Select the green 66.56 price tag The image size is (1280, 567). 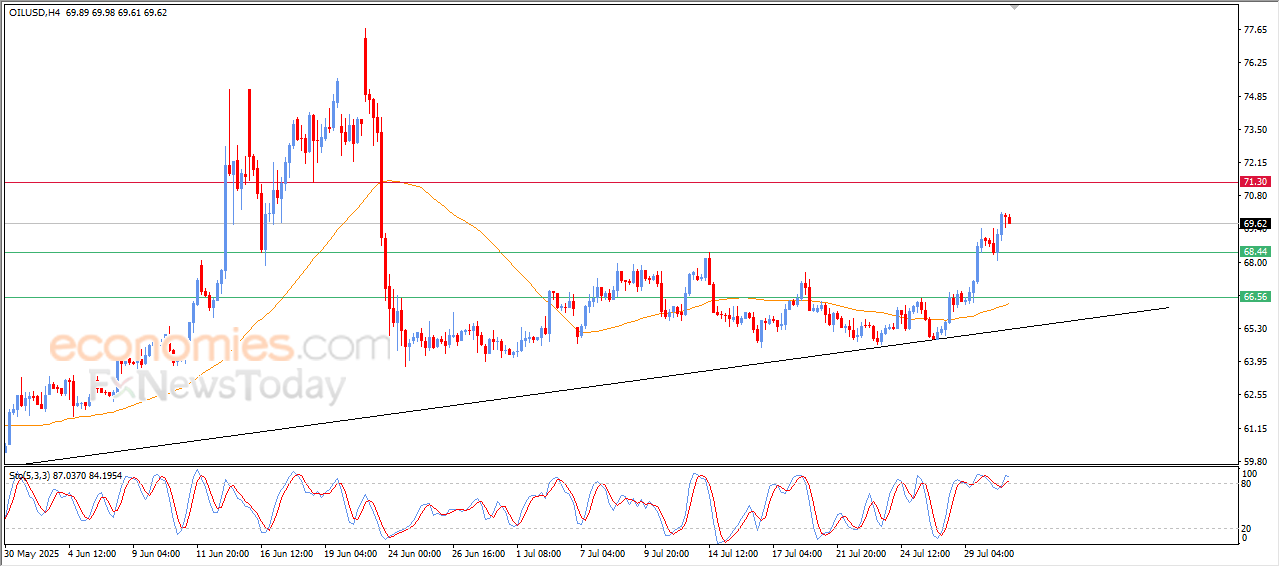(x=1255, y=297)
